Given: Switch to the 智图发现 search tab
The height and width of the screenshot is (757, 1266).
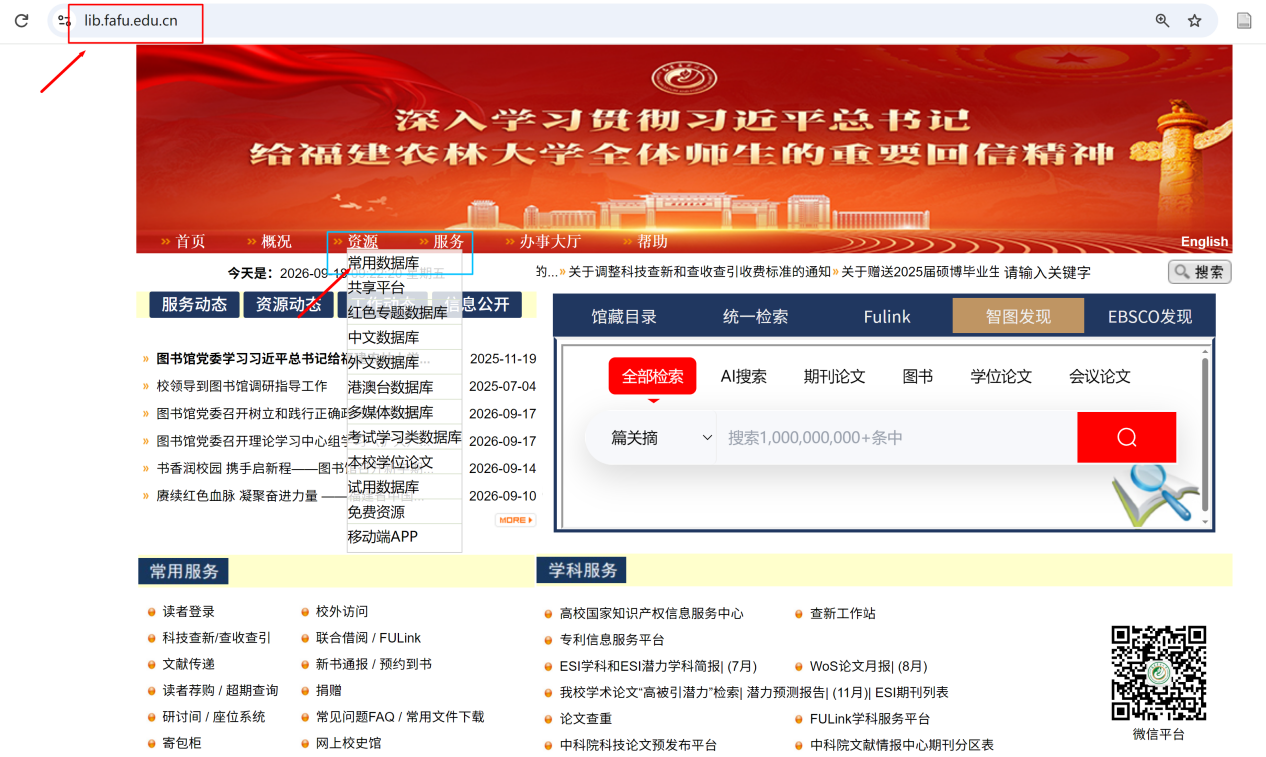Looking at the screenshot, I should click(x=1018, y=316).
